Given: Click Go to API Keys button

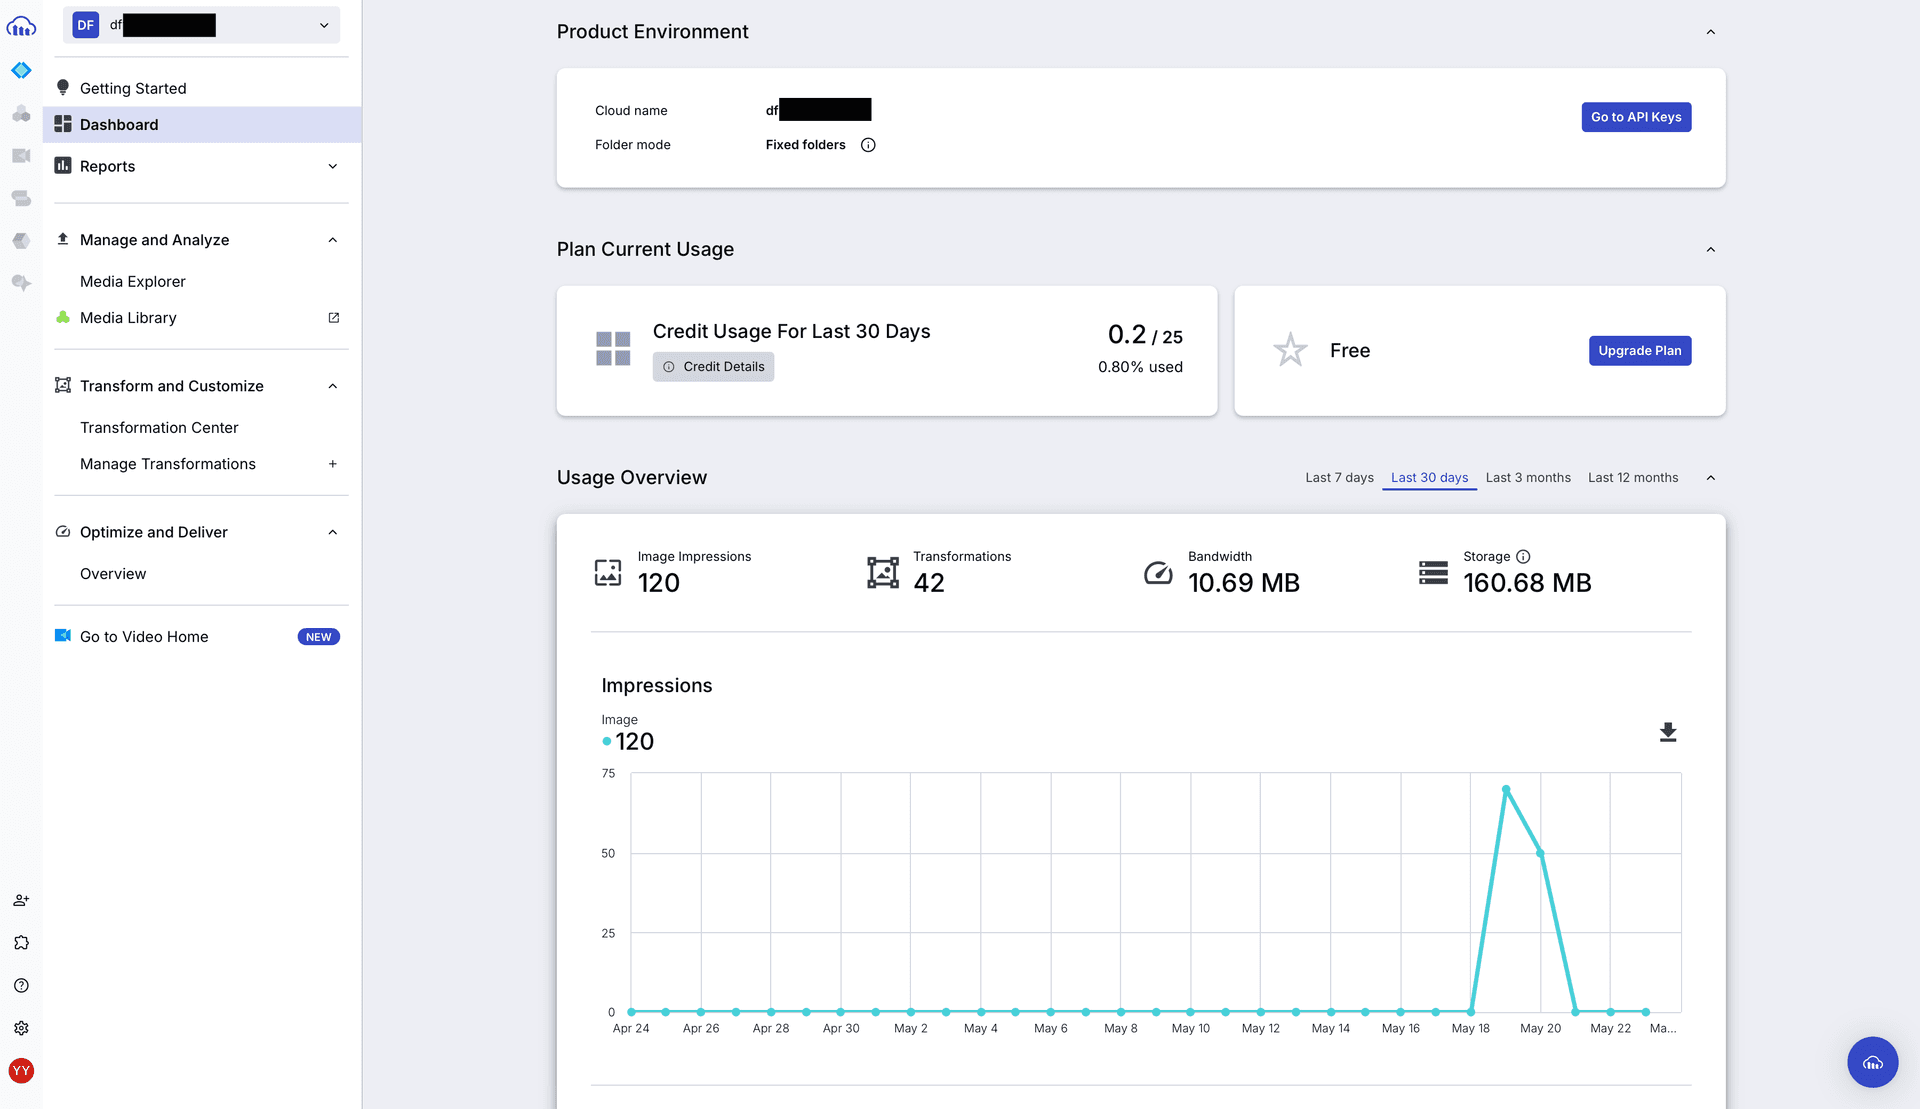Looking at the screenshot, I should pyautogui.click(x=1636, y=117).
